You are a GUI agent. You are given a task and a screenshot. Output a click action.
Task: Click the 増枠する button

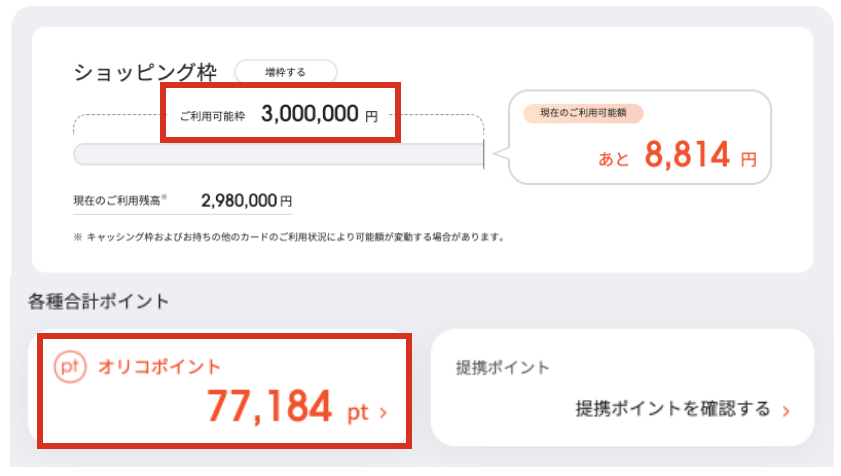(285, 72)
